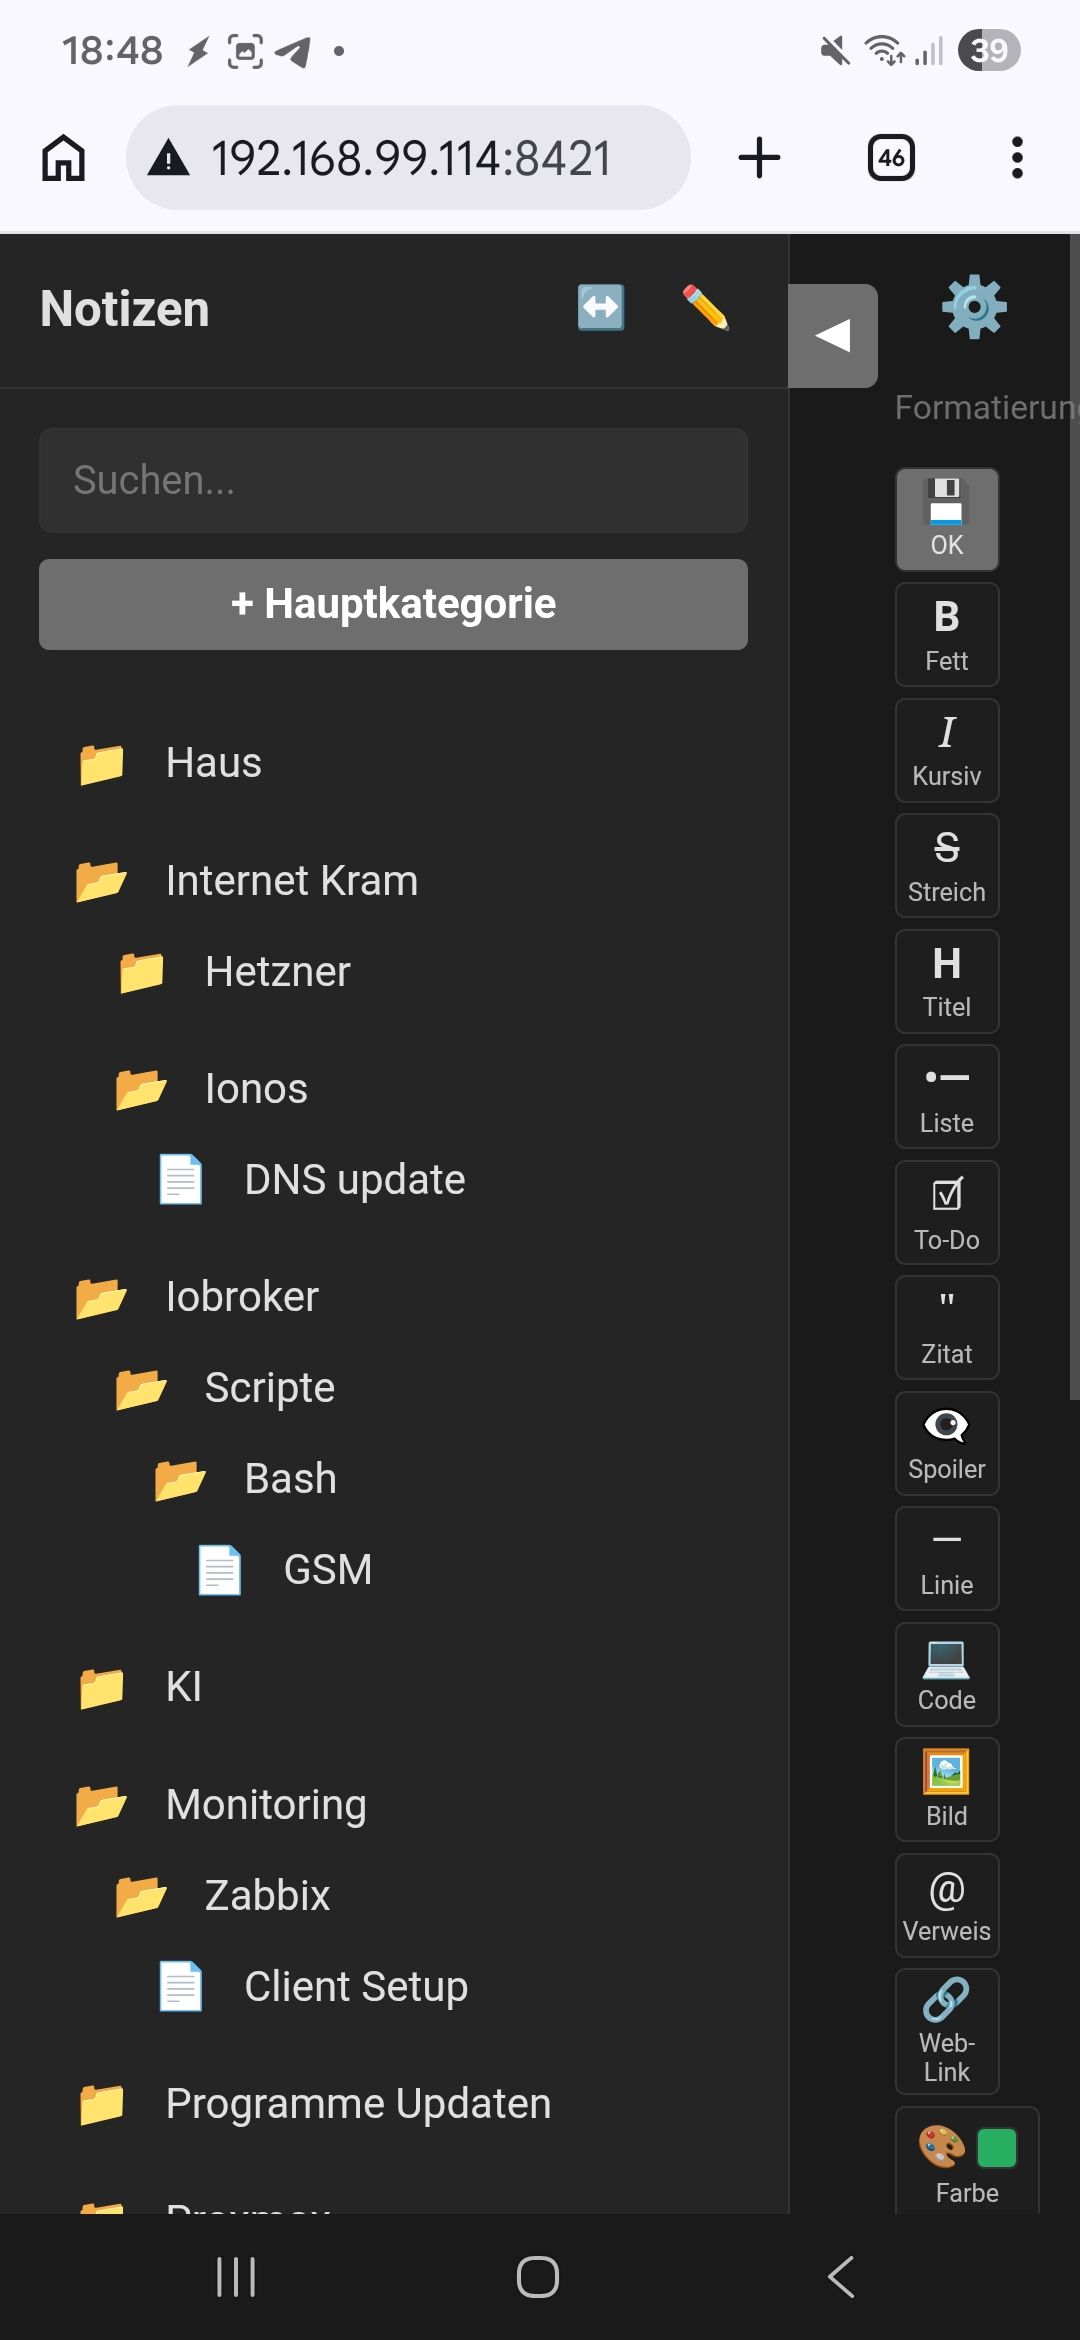Save the note with the OK floppy icon

946,519
